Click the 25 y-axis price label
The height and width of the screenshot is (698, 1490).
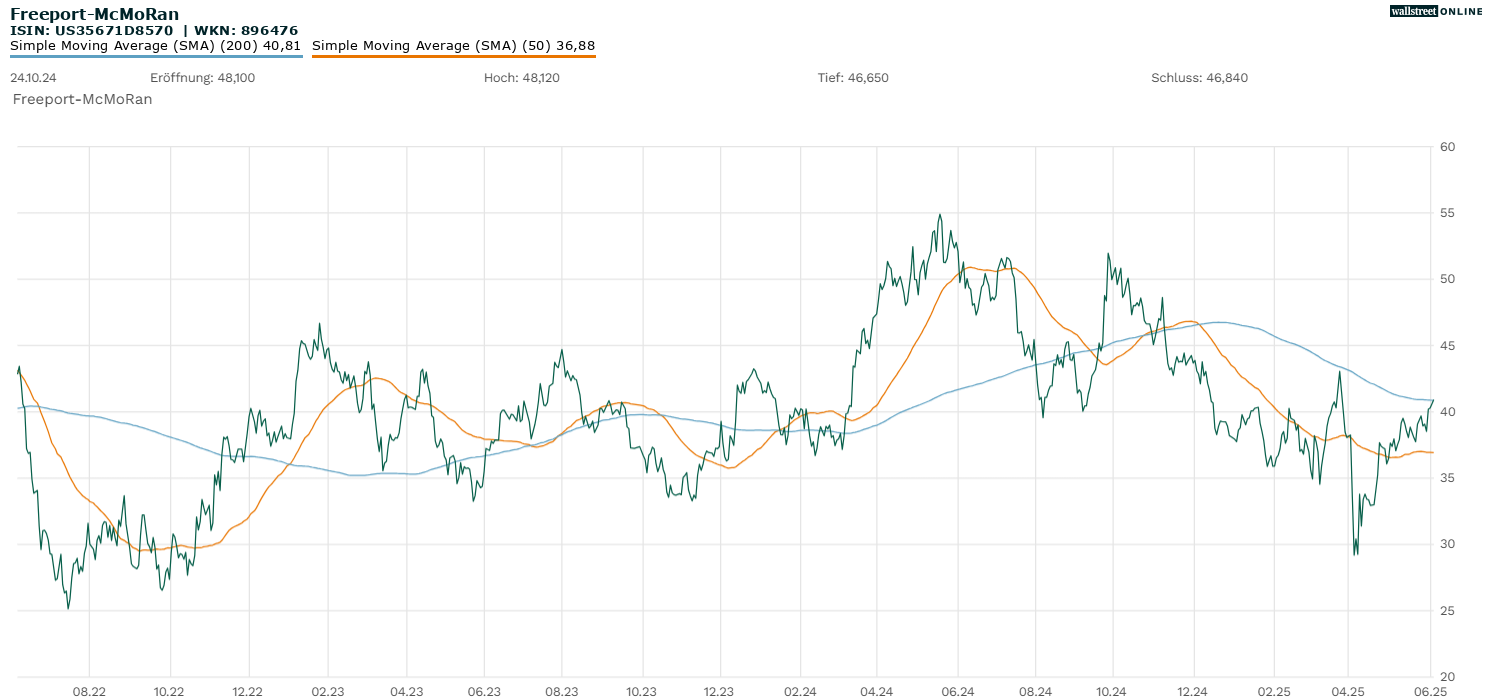click(1447, 611)
